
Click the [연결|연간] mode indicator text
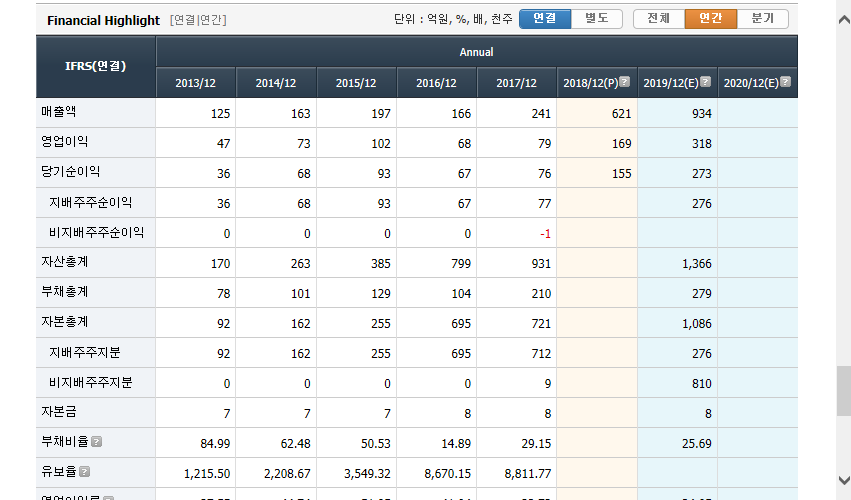[x=198, y=20]
